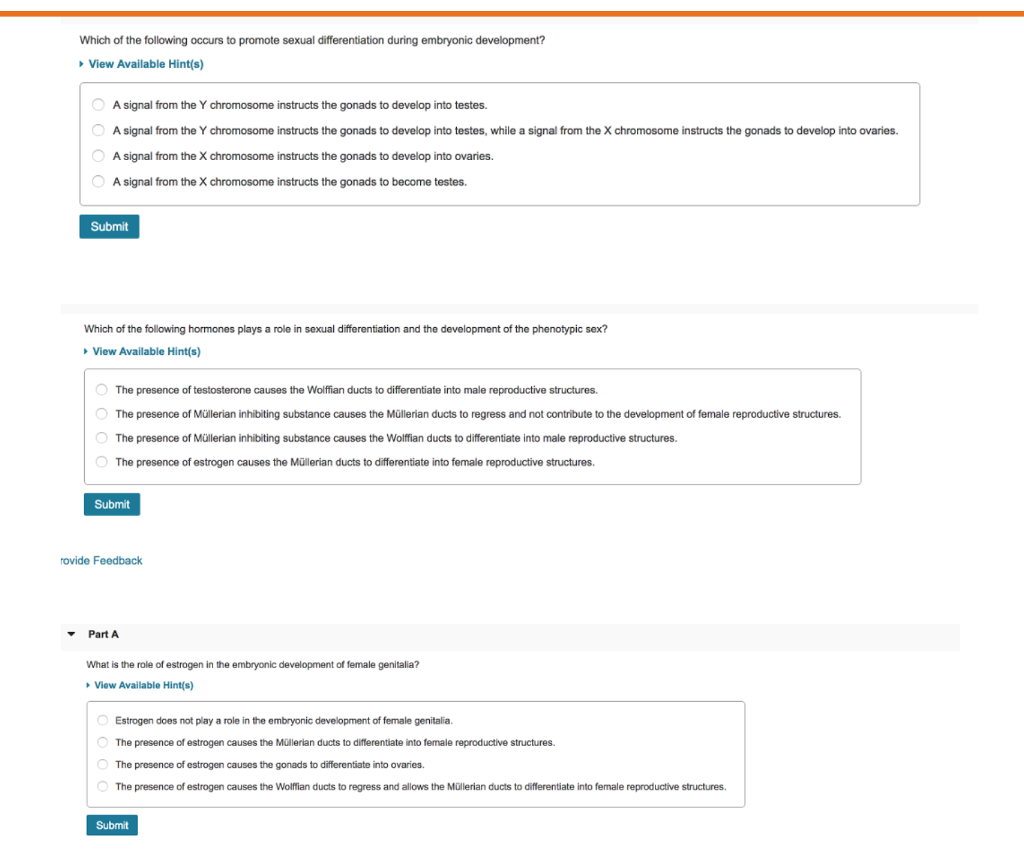Submit the Part A estrogen answer
The image size is (1024, 853).
pos(112,825)
